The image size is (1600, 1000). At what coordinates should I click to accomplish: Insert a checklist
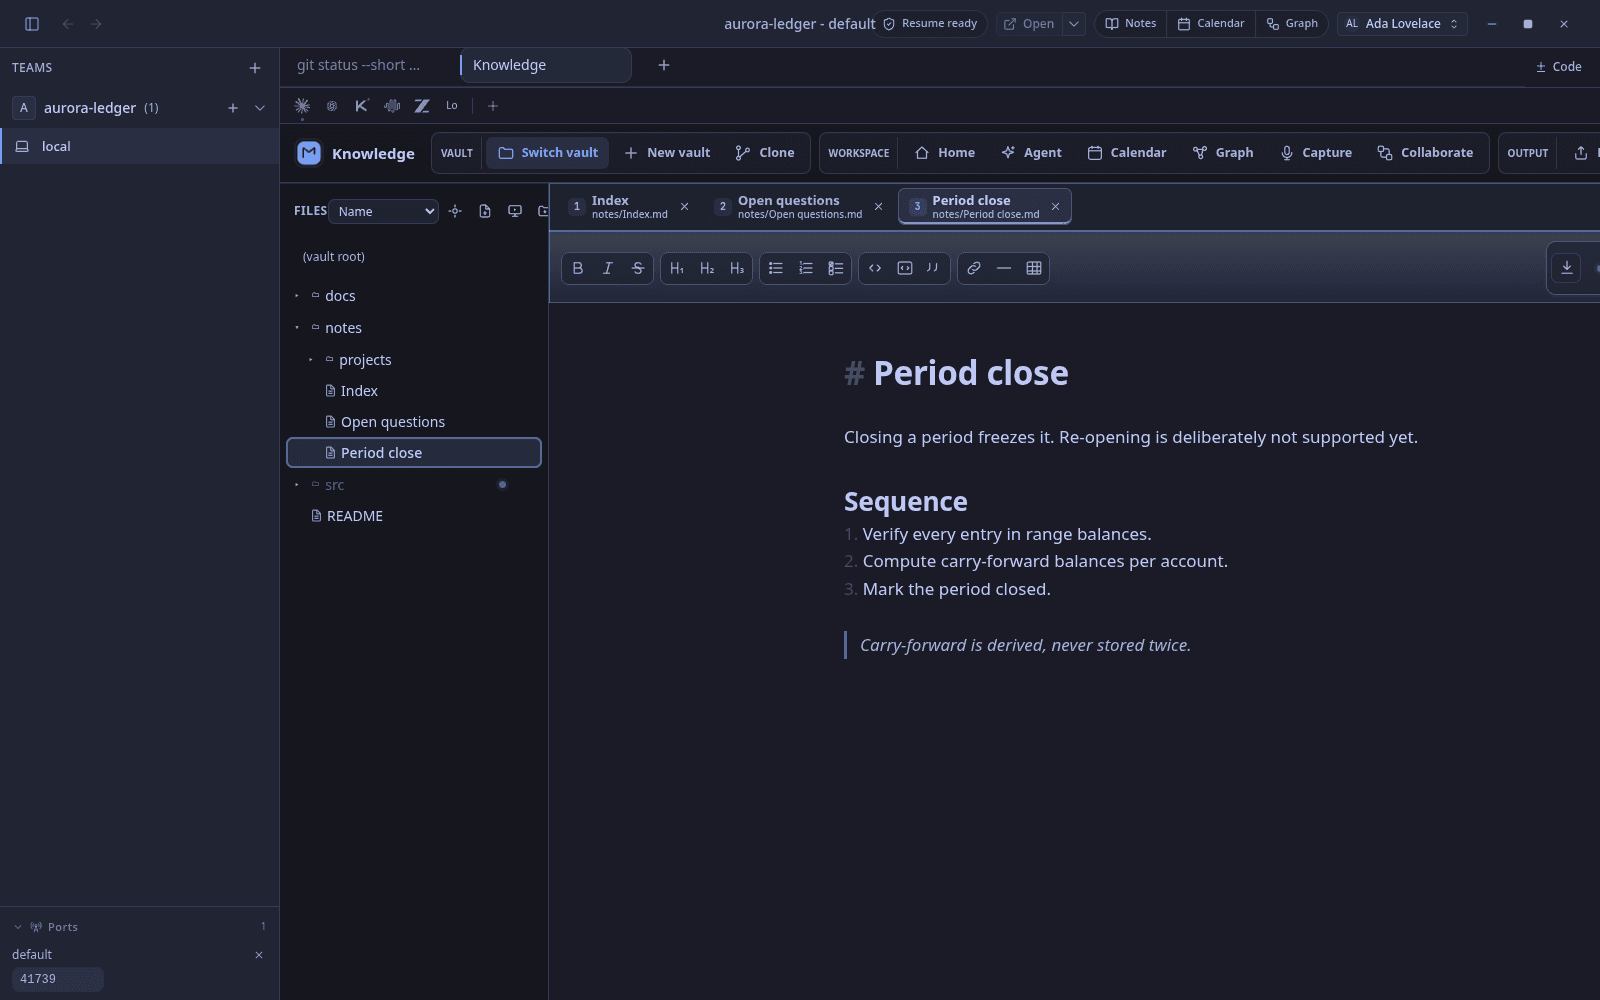pyautogui.click(x=836, y=268)
